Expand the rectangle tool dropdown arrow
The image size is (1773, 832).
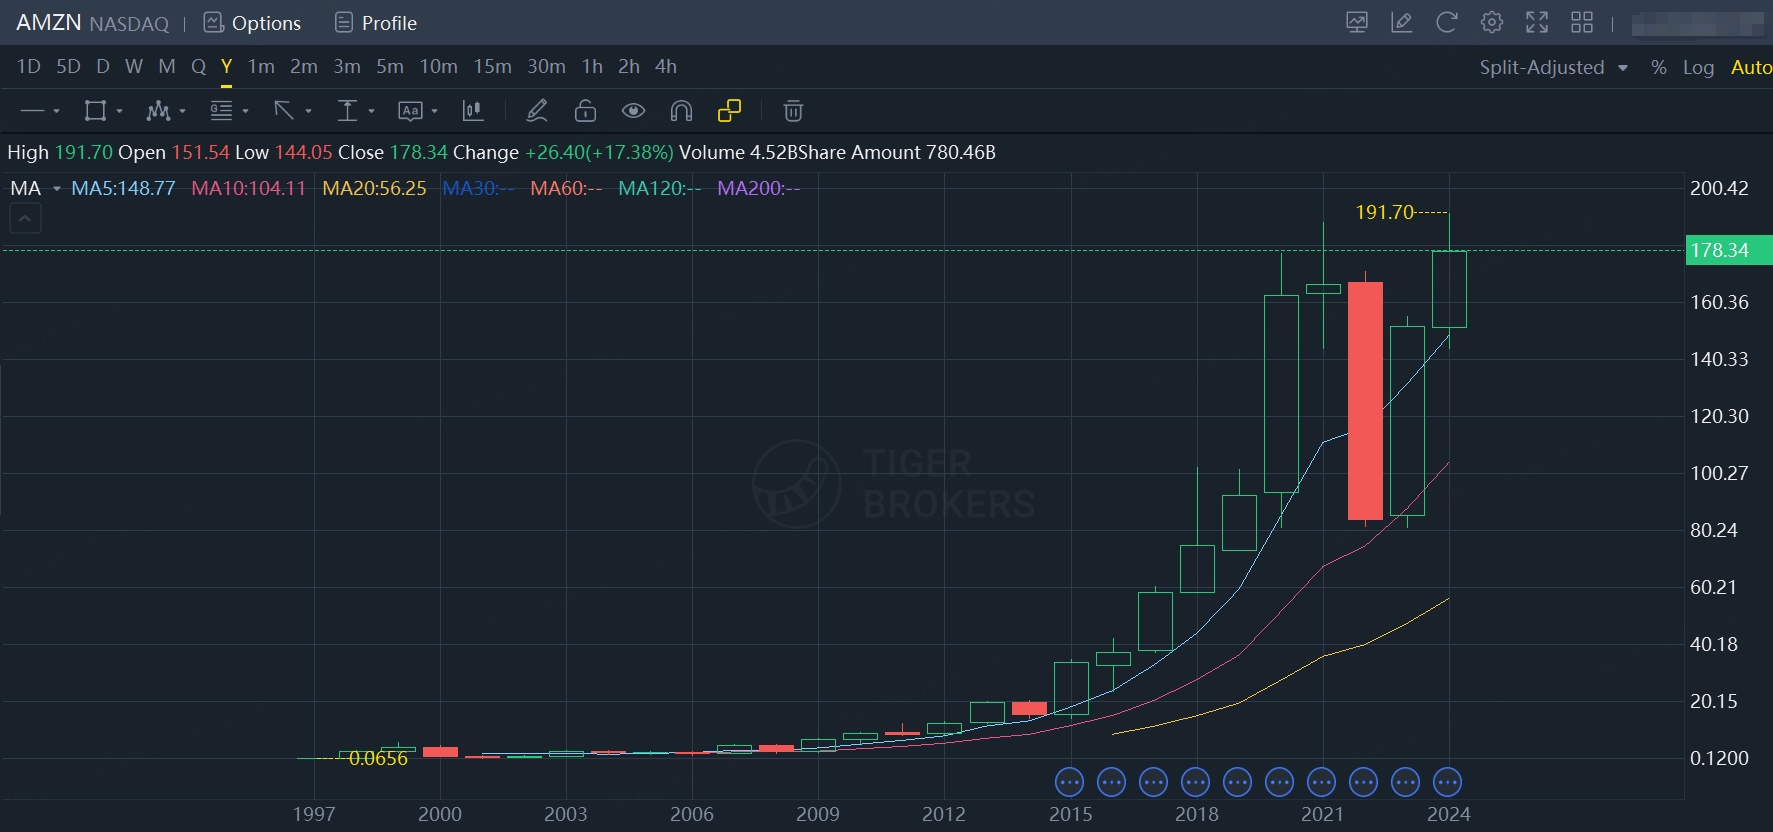pyautogui.click(x=119, y=111)
